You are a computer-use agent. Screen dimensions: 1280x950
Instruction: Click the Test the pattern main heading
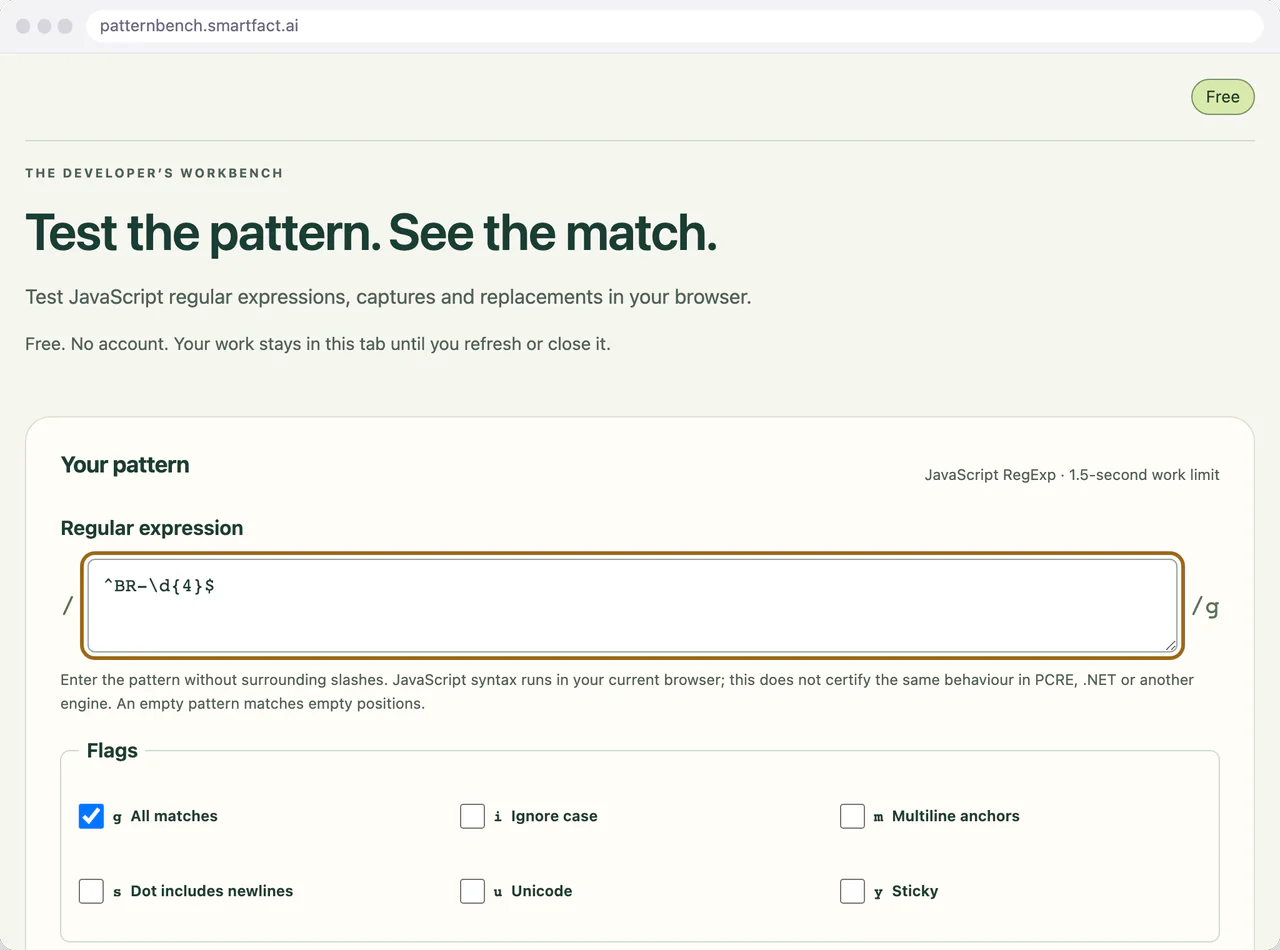pyautogui.click(x=371, y=232)
